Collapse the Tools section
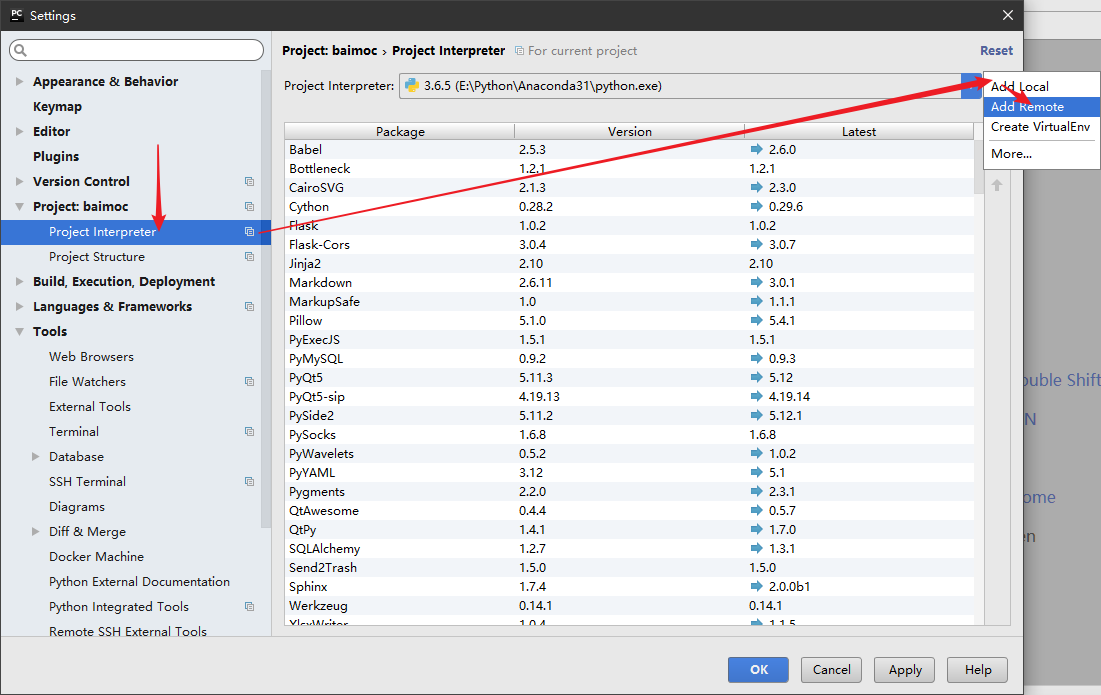 pos(20,331)
